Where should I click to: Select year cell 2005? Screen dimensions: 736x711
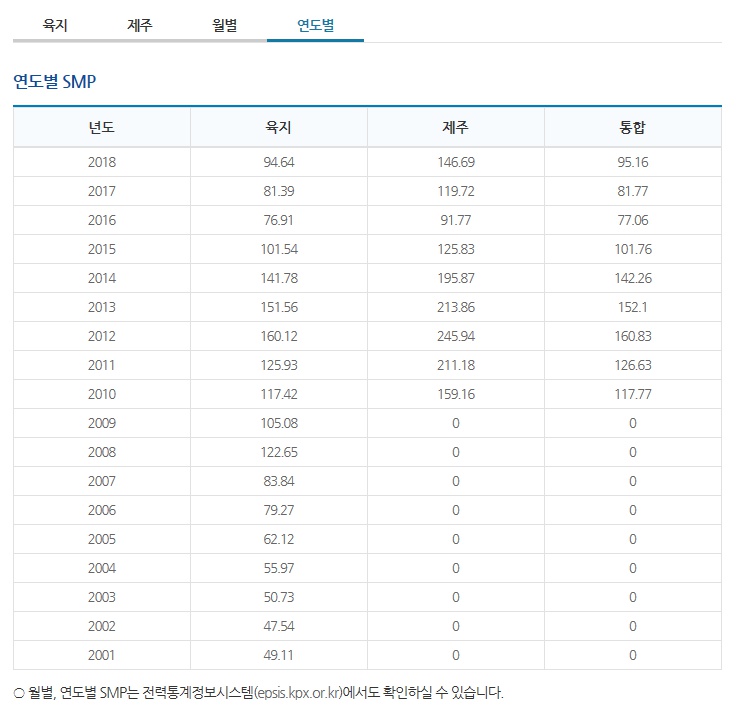click(x=101, y=539)
